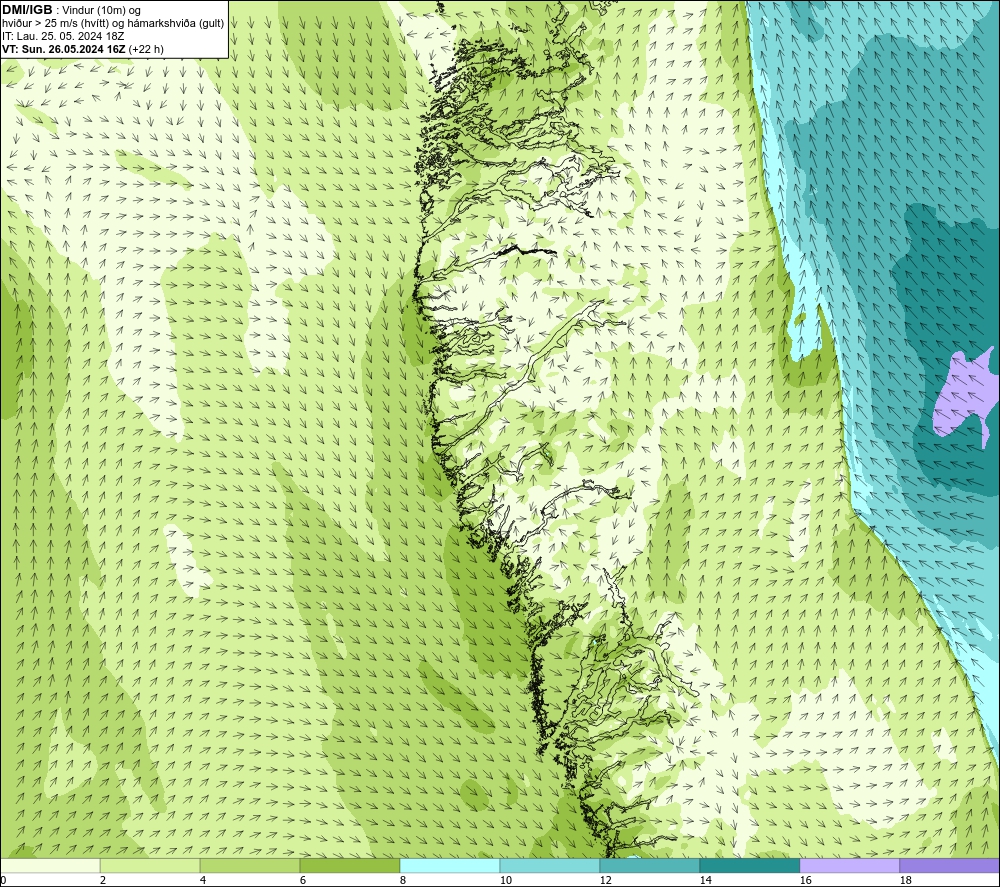The height and width of the screenshot is (887, 1000).
Task: Click the "(+22 h)" forecast offset text
Action: (146, 49)
